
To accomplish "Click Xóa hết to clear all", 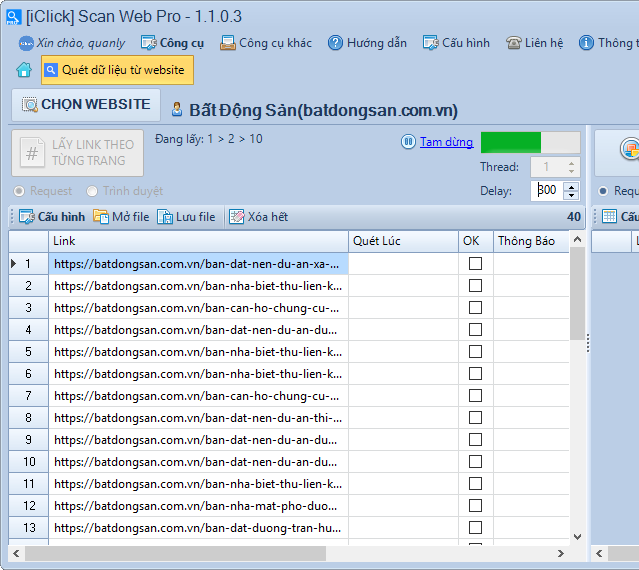I will [x=259, y=217].
